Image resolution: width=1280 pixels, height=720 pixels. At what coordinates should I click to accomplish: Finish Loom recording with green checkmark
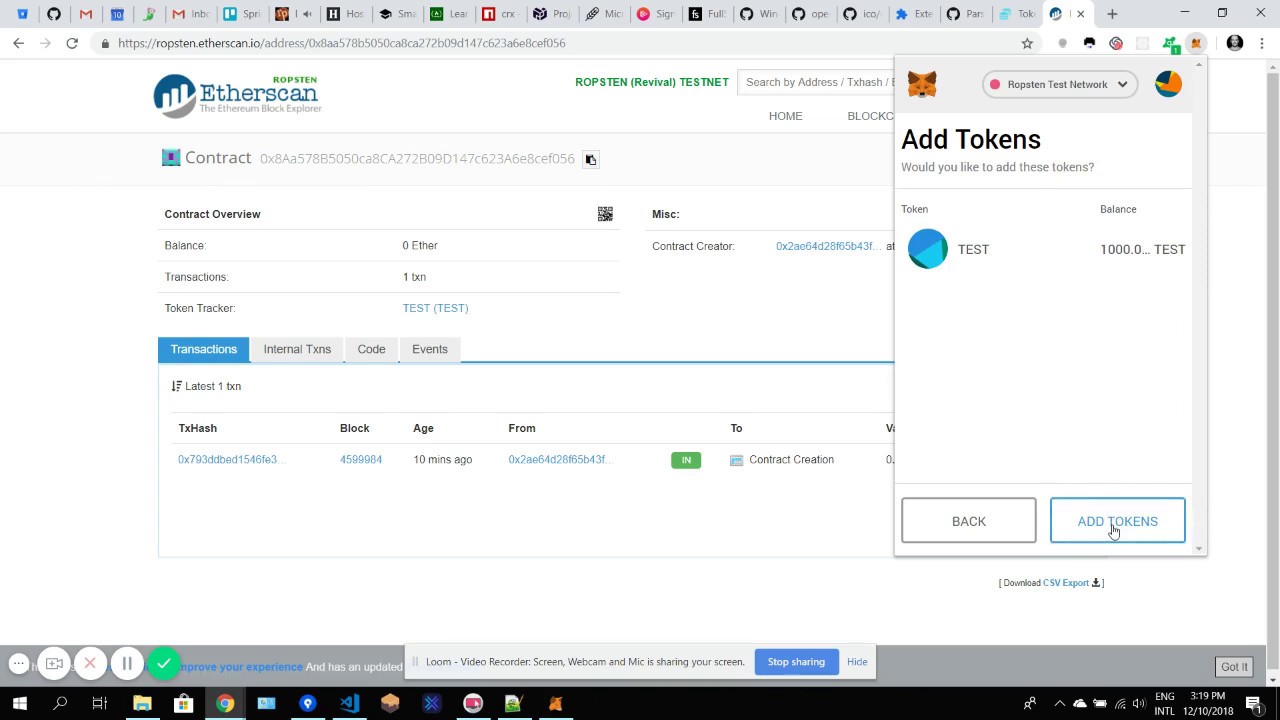pyautogui.click(x=163, y=663)
